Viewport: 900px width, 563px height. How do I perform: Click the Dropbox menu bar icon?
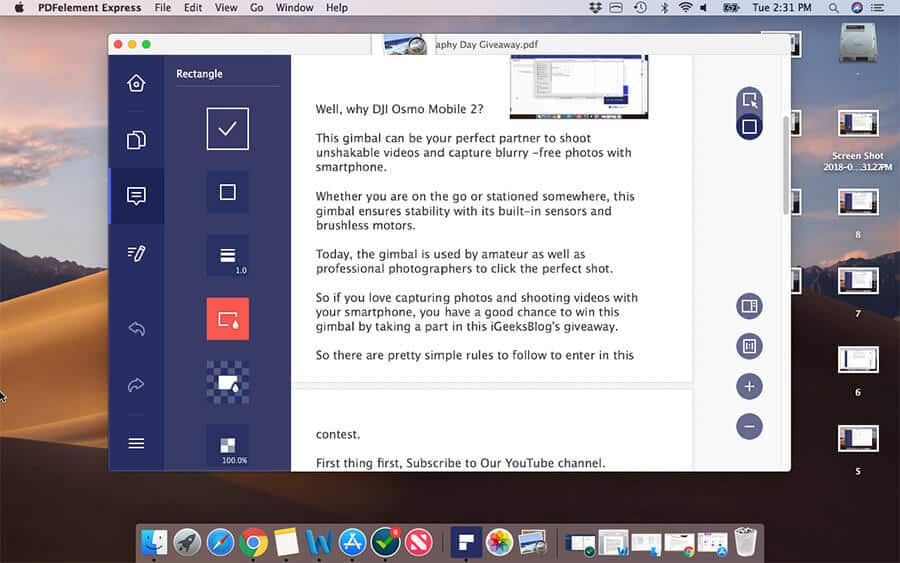595,7
